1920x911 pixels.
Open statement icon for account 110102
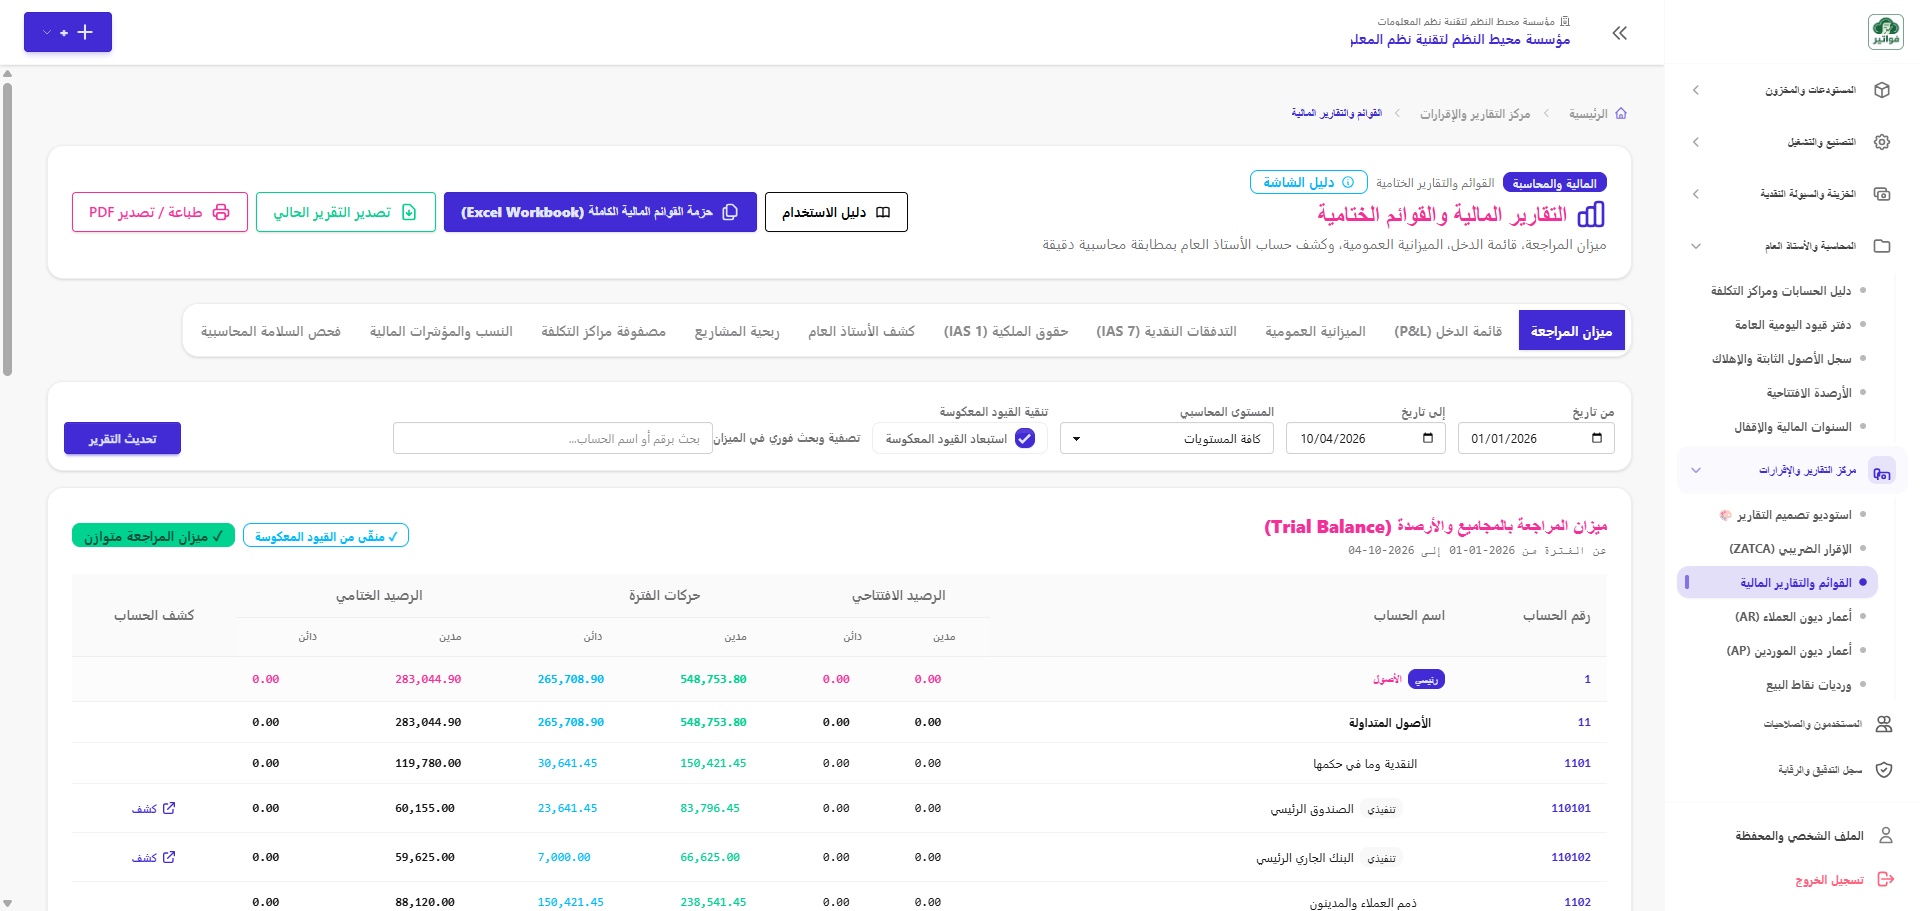point(169,857)
